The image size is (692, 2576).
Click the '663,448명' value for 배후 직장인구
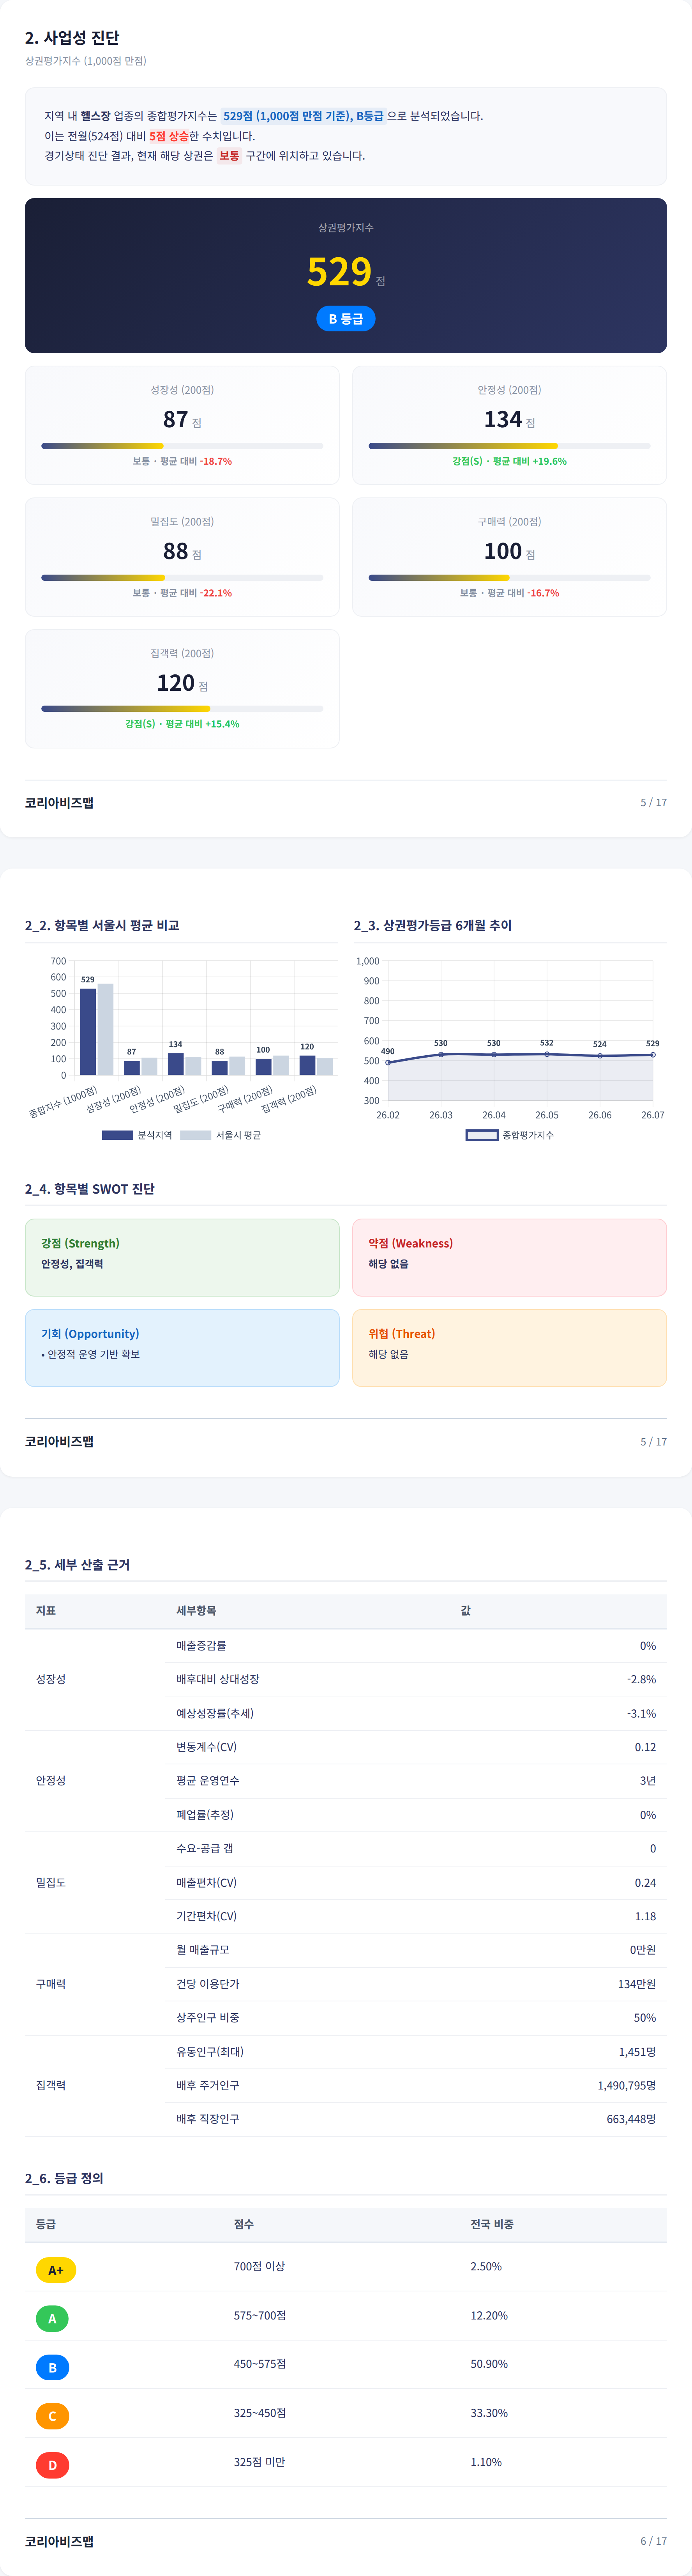(x=631, y=2119)
